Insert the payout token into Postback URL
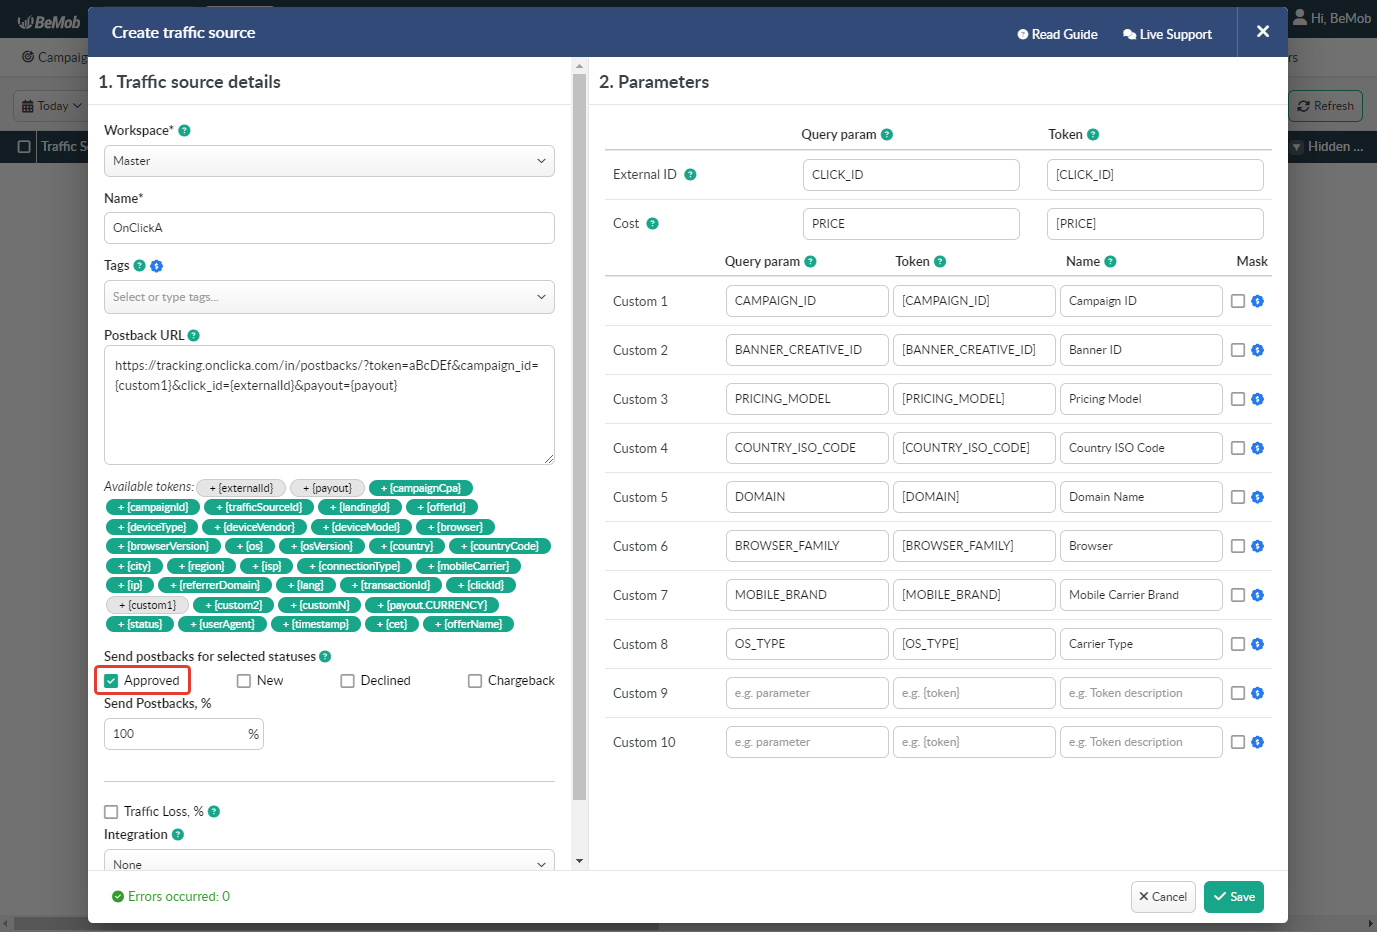 (327, 487)
